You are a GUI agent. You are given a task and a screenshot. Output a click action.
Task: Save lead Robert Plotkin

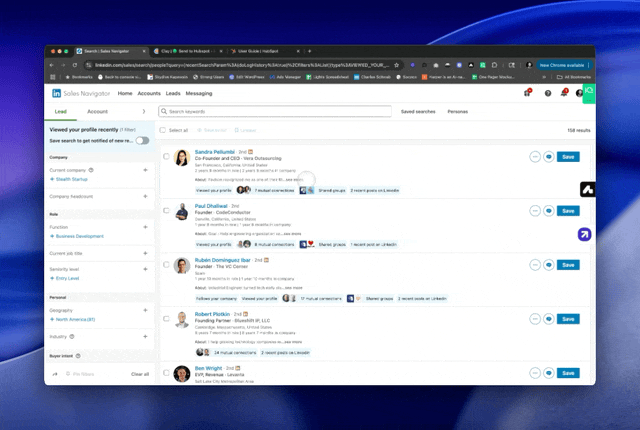[x=568, y=319]
